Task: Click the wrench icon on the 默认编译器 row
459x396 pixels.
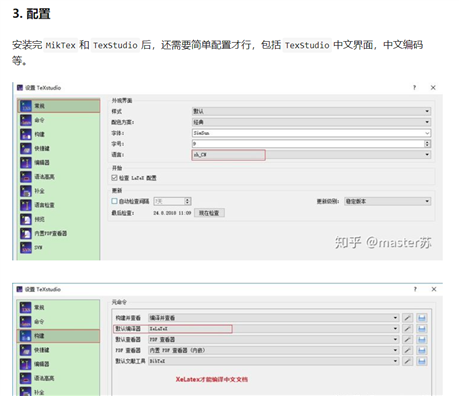Action: tap(407, 329)
